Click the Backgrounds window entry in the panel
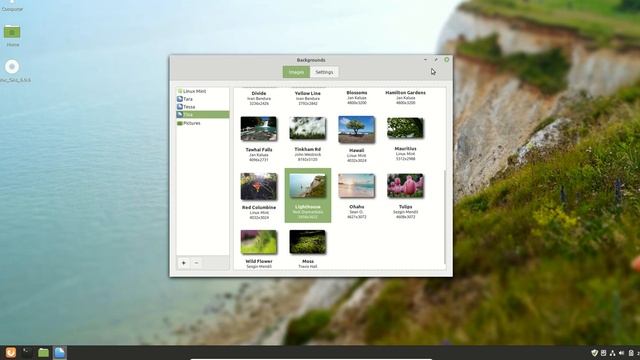The image size is (640, 360). (60, 352)
